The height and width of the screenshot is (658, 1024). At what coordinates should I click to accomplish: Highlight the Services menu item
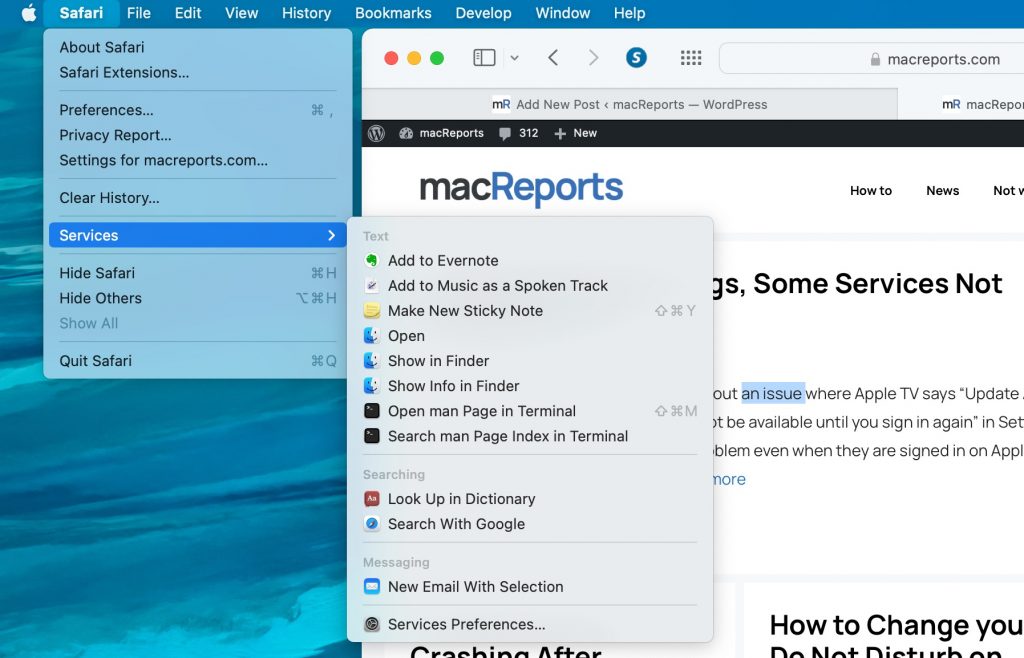click(197, 235)
